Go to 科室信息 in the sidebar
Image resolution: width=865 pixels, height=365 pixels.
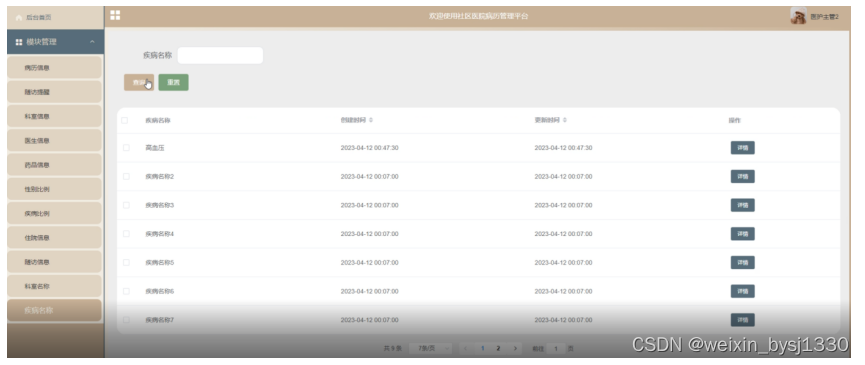point(54,116)
